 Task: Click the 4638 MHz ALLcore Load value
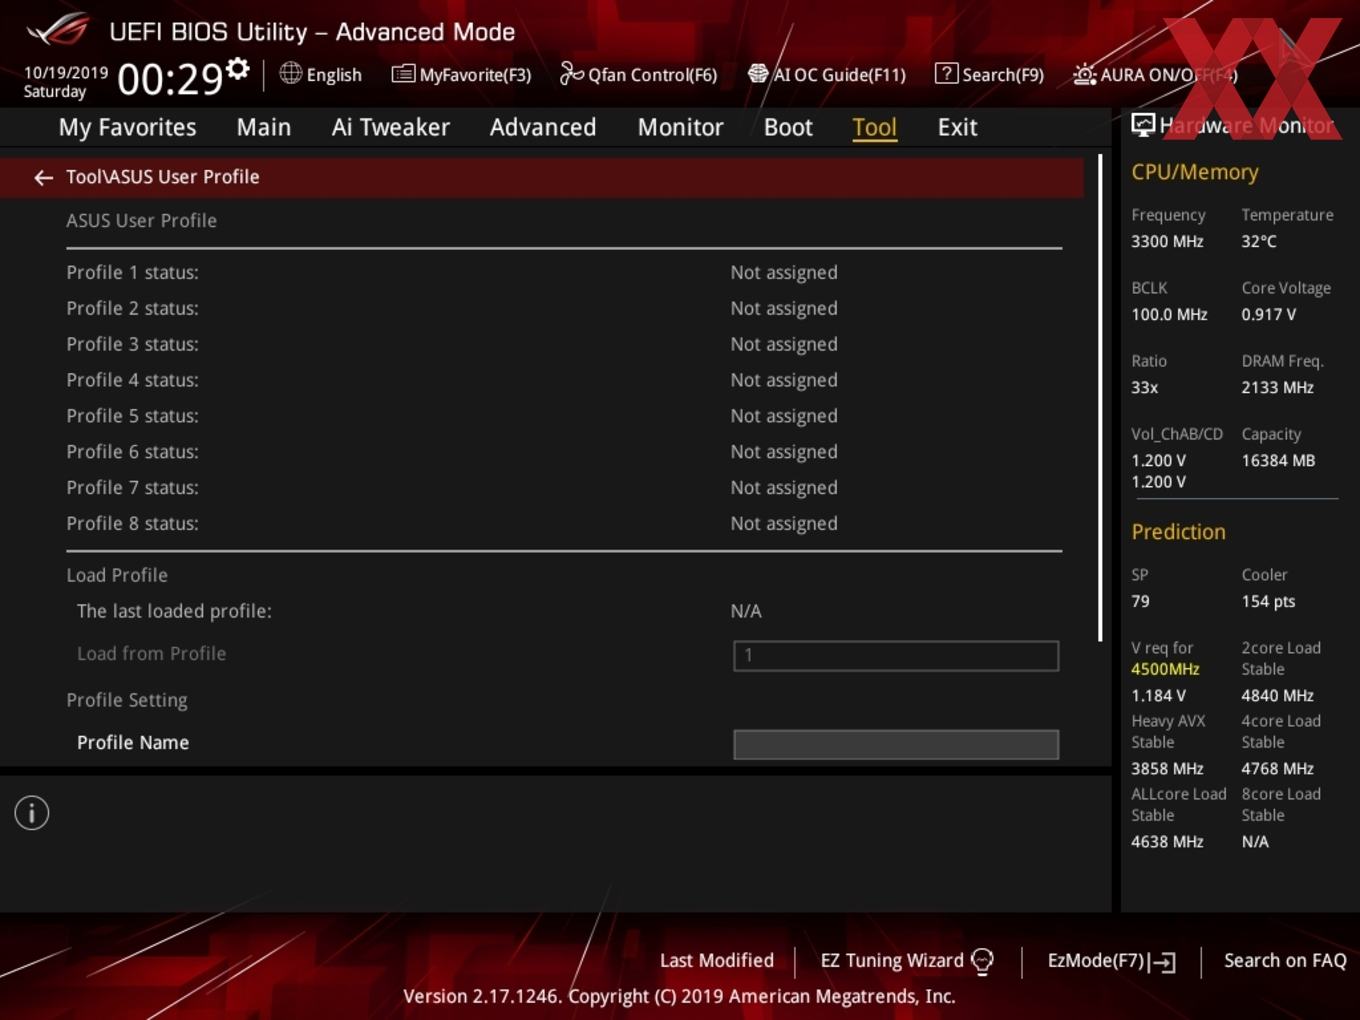pyautogui.click(x=1167, y=841)
